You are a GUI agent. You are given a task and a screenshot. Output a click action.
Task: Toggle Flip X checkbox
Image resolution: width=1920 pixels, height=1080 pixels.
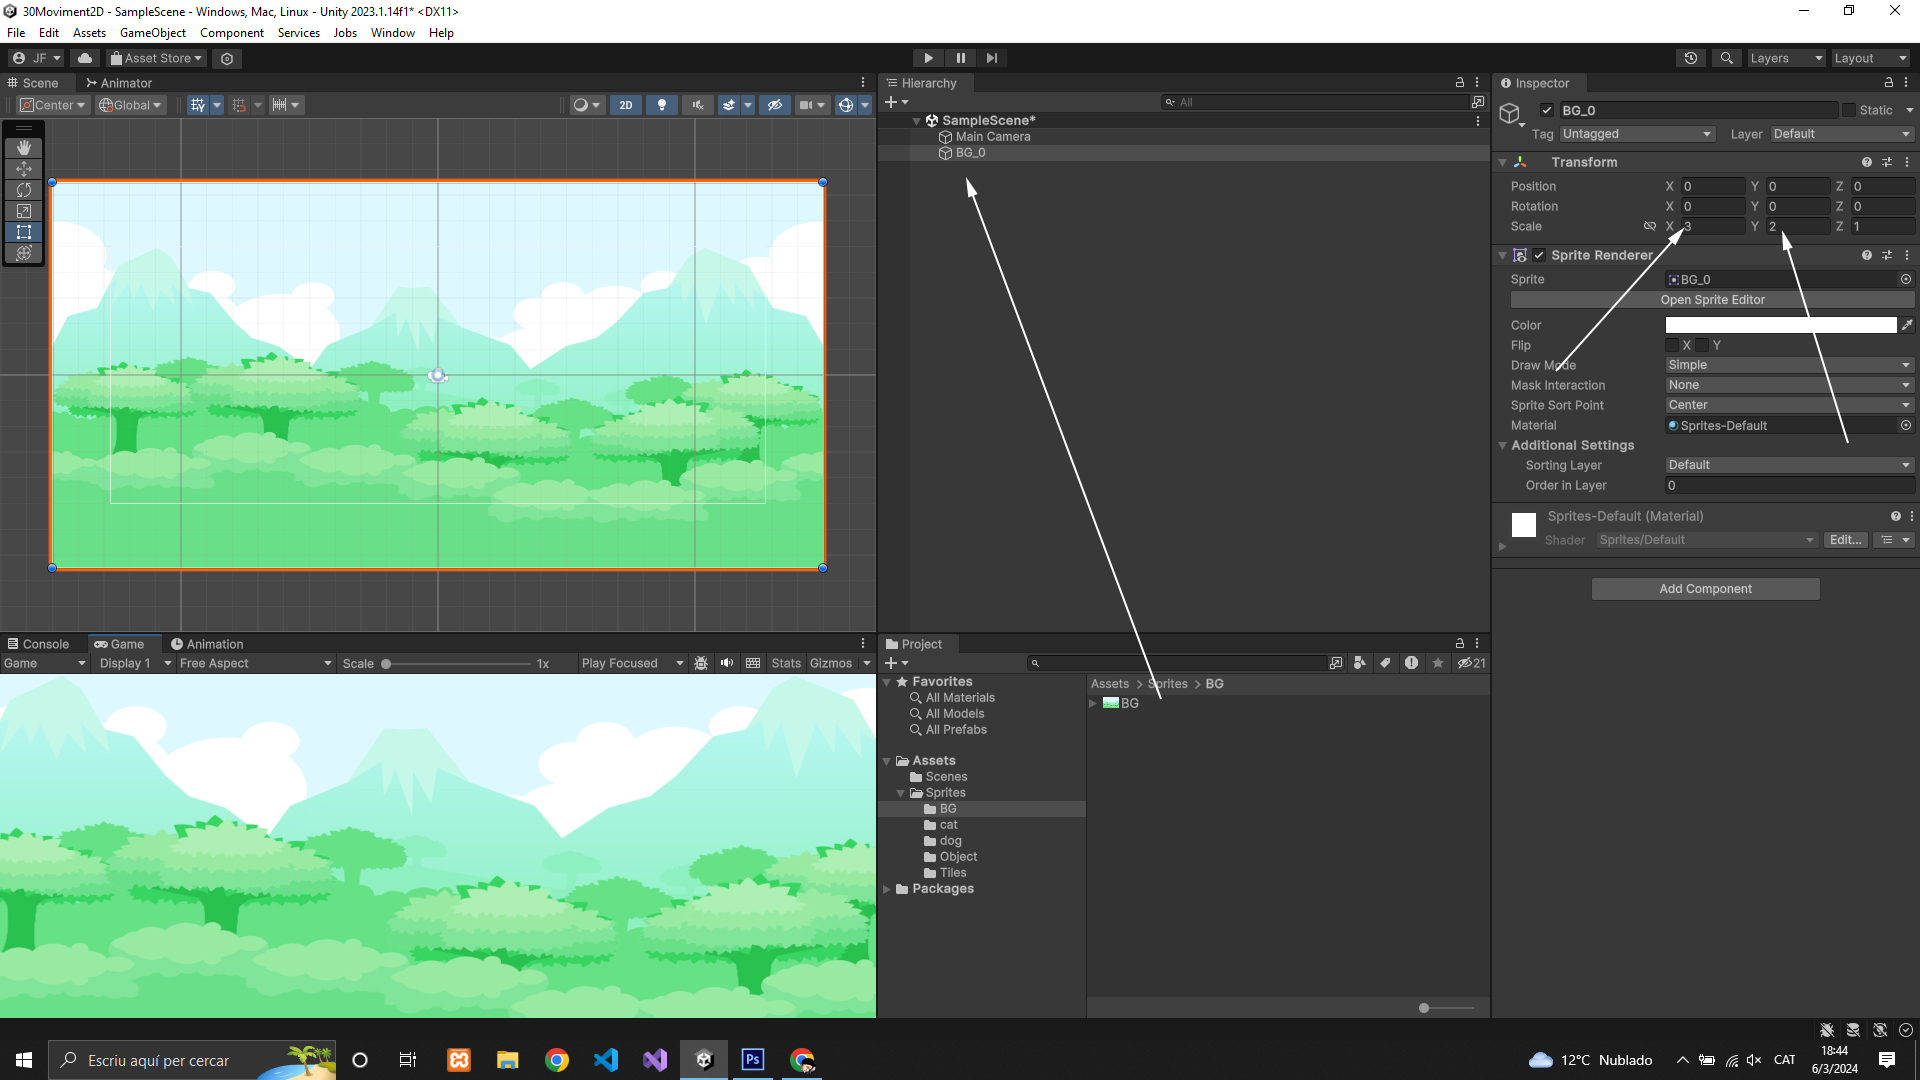[x=1672, y=345]
